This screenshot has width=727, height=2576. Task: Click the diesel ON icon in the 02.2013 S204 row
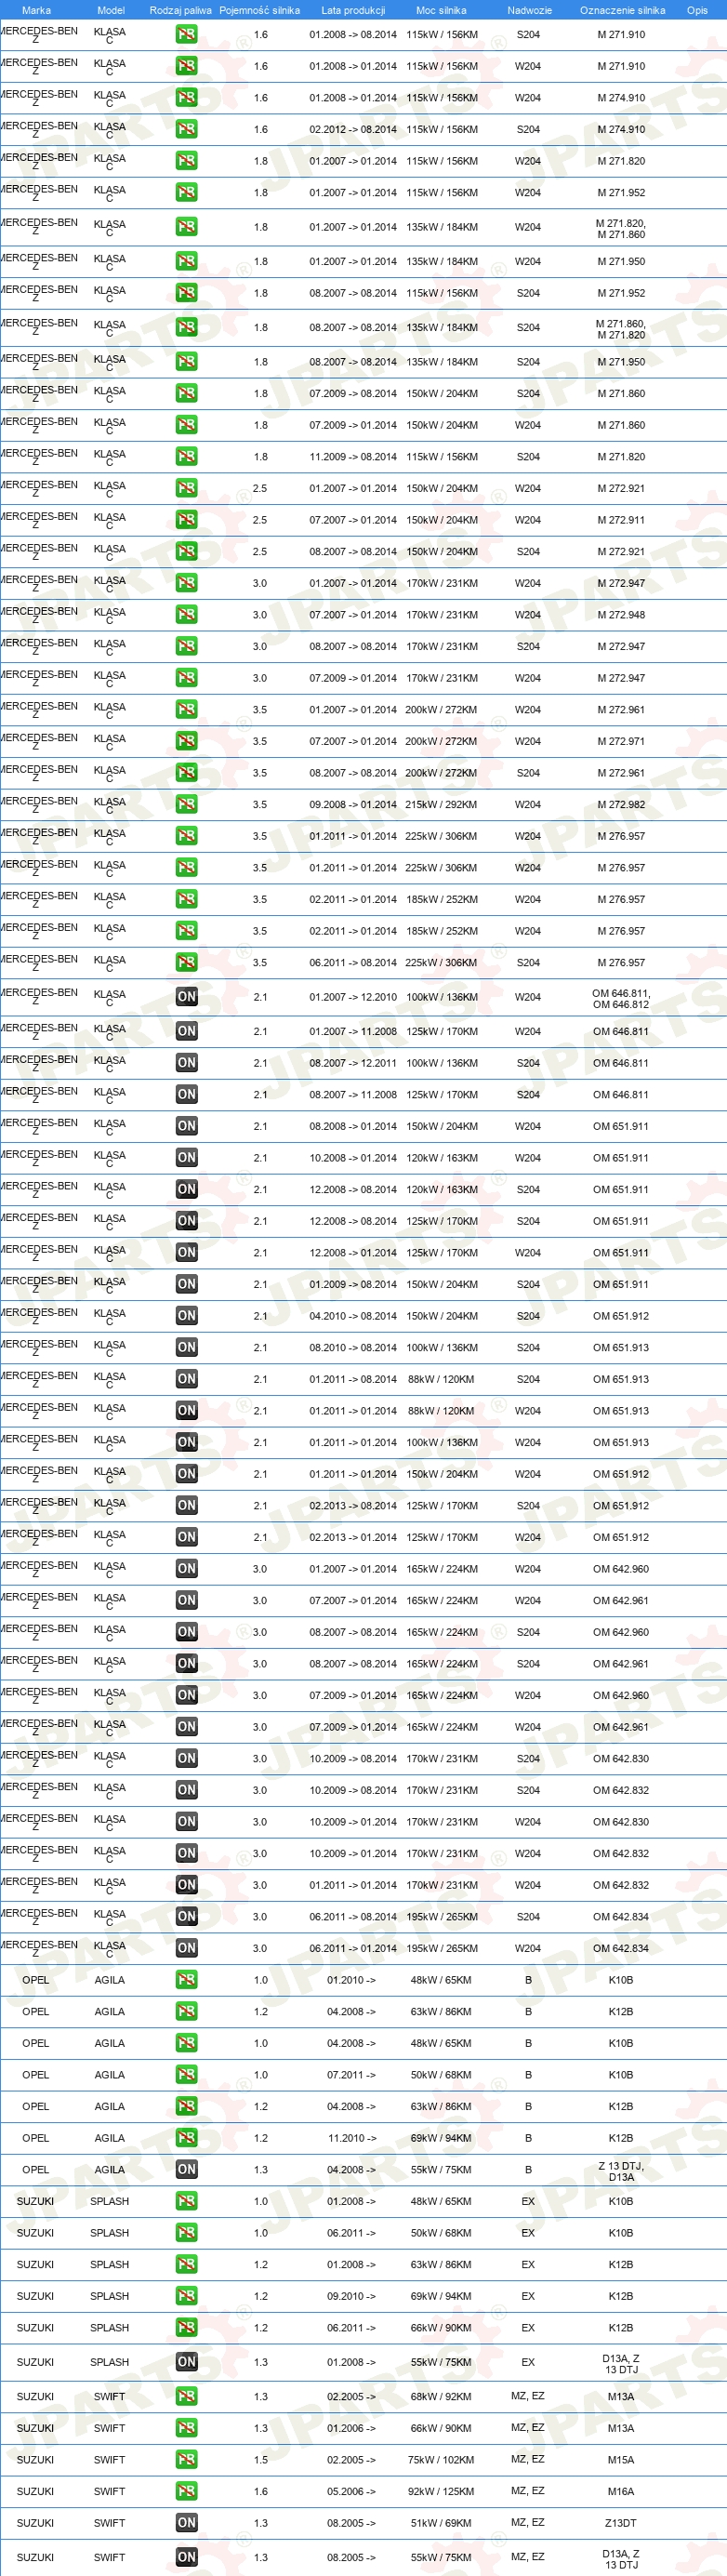[186, 1505]
